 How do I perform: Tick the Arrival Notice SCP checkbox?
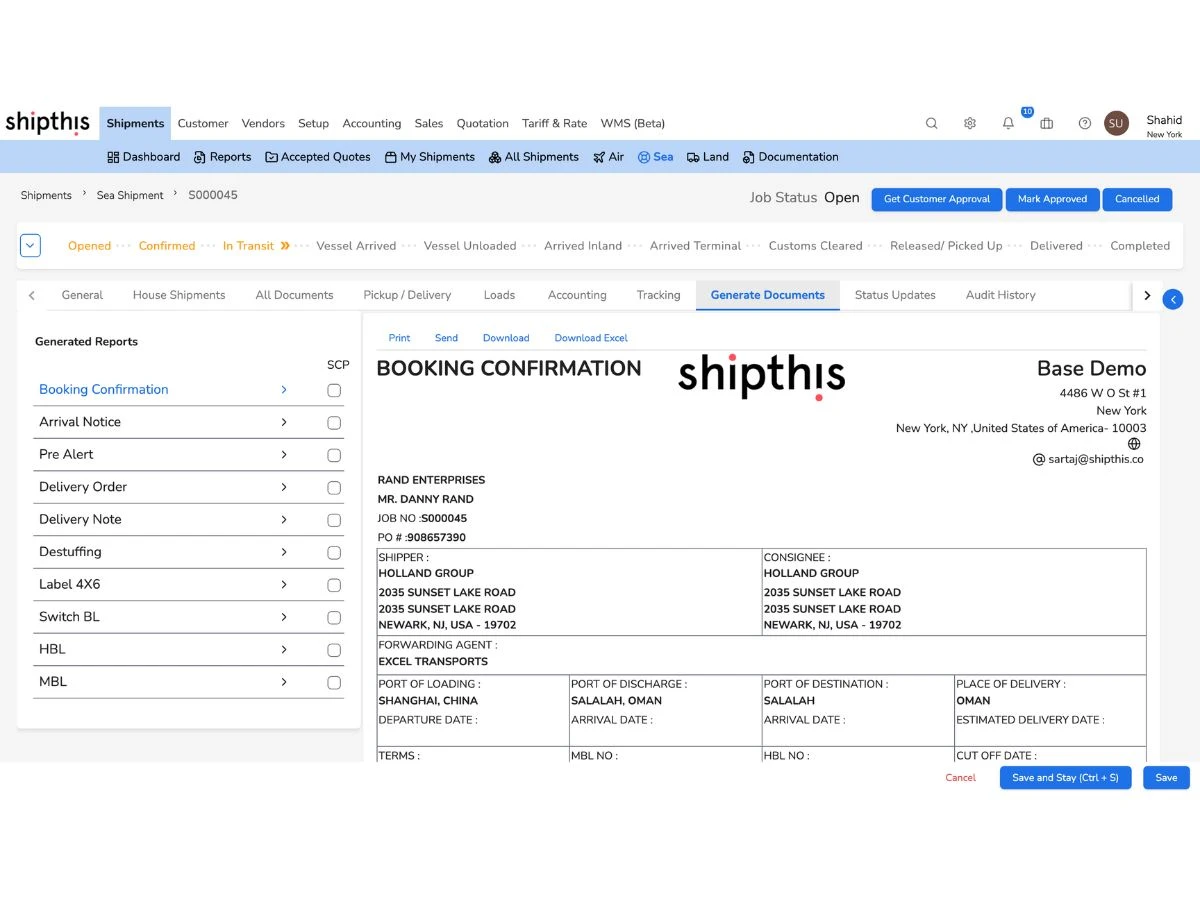[x=334, y=423]
